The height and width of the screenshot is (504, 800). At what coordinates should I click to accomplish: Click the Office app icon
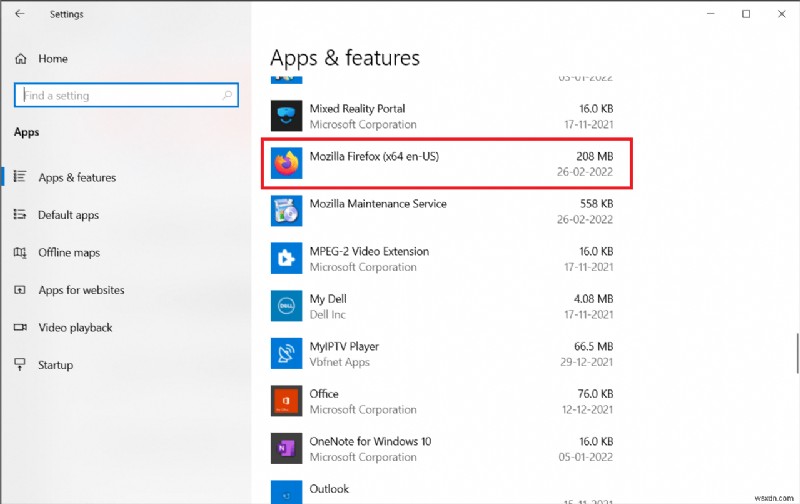[286, 401]
